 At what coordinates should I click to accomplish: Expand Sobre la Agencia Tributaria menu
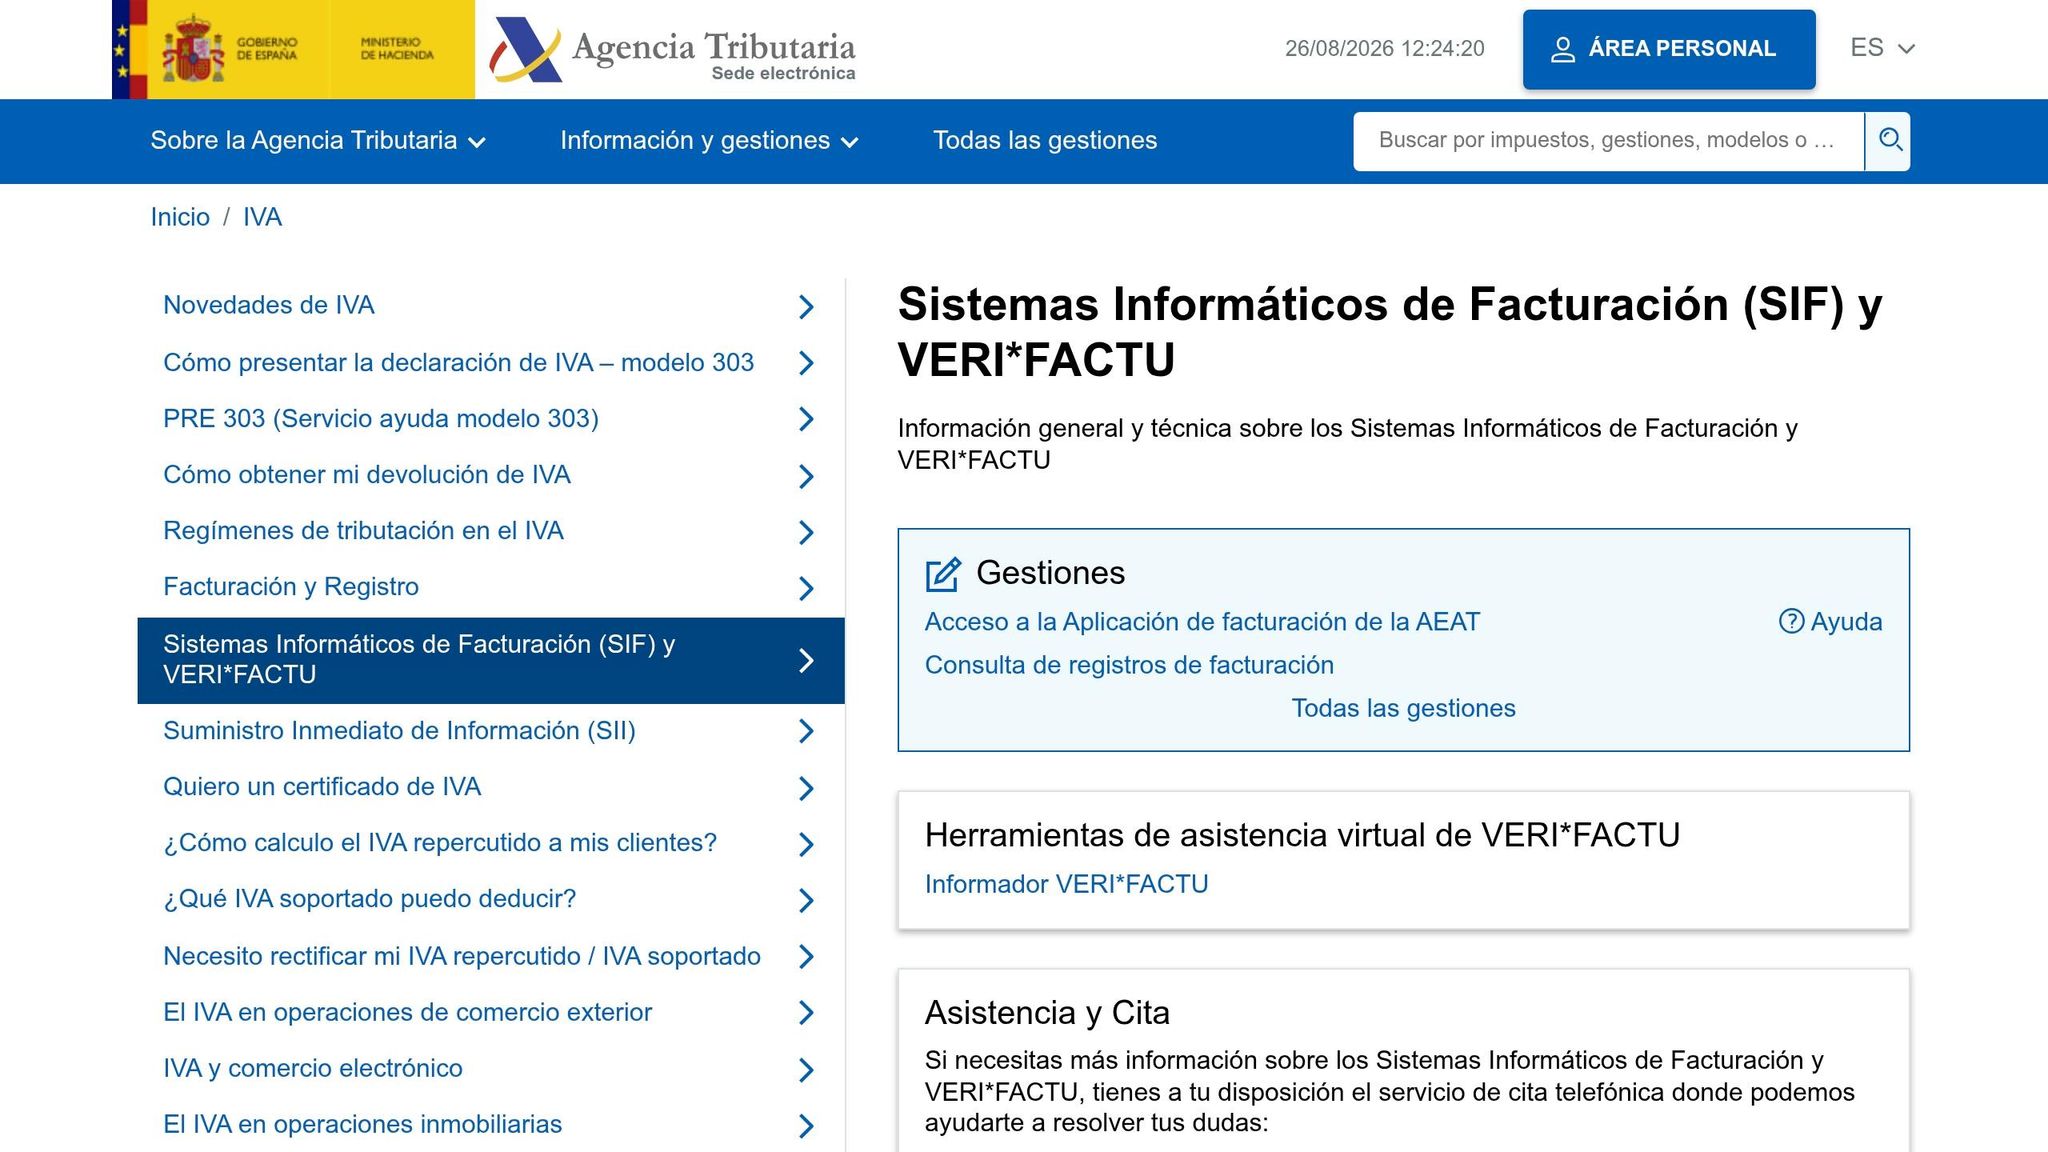click(318, 141)
